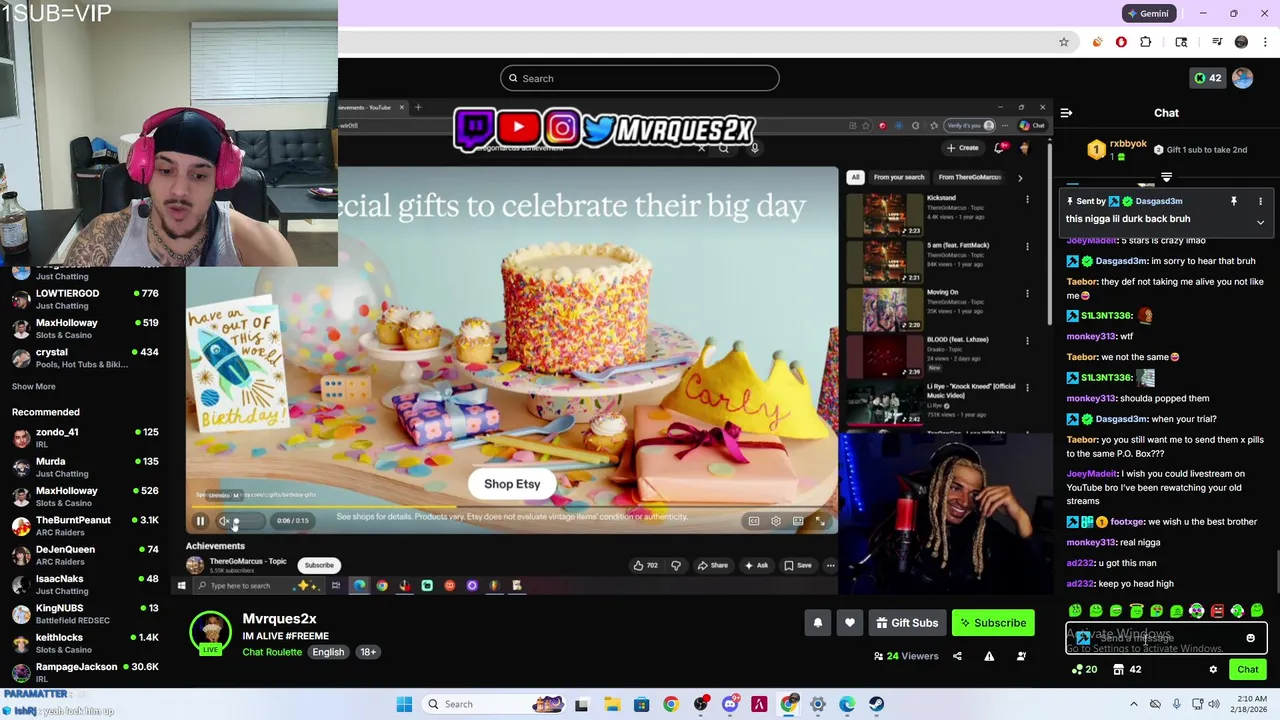
Task: Adjust the YouTube volume slider
Action: coord(248,520)
